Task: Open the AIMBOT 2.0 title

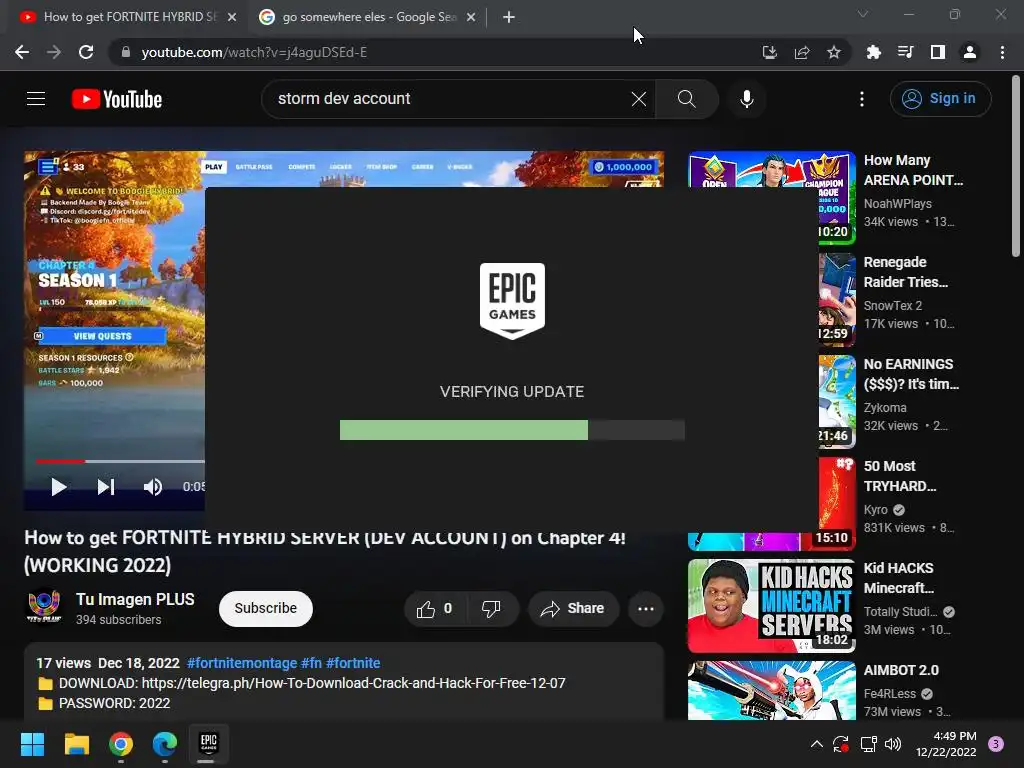Action: click(x=901, y=670)
